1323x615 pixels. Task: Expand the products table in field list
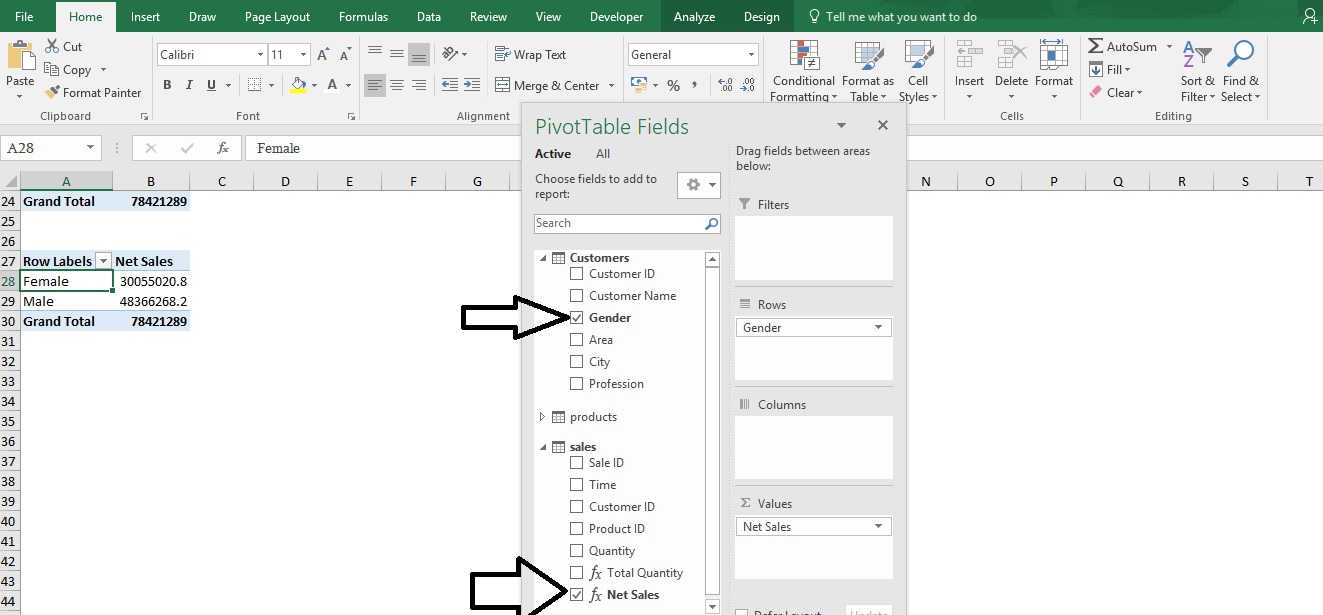tap(543, 416)
